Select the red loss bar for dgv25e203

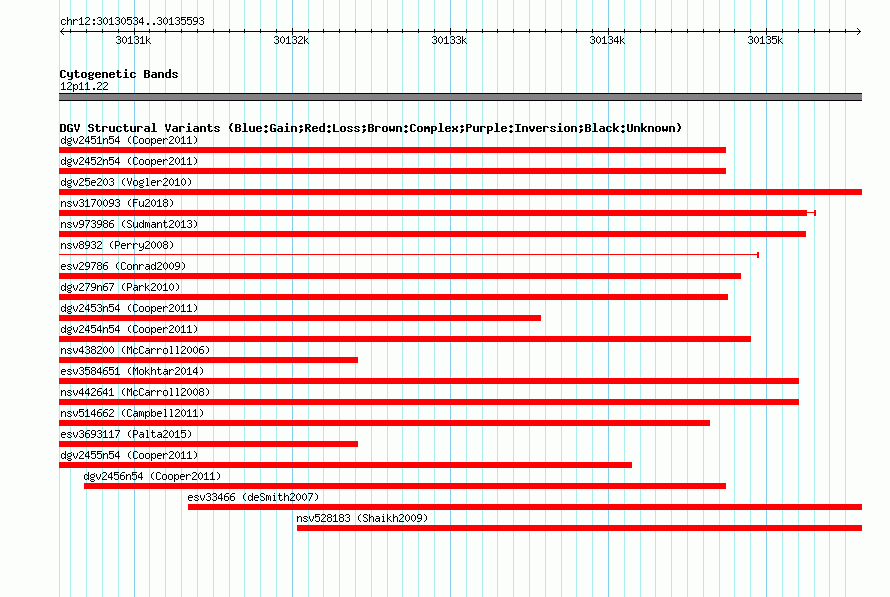tap(460, 192)
